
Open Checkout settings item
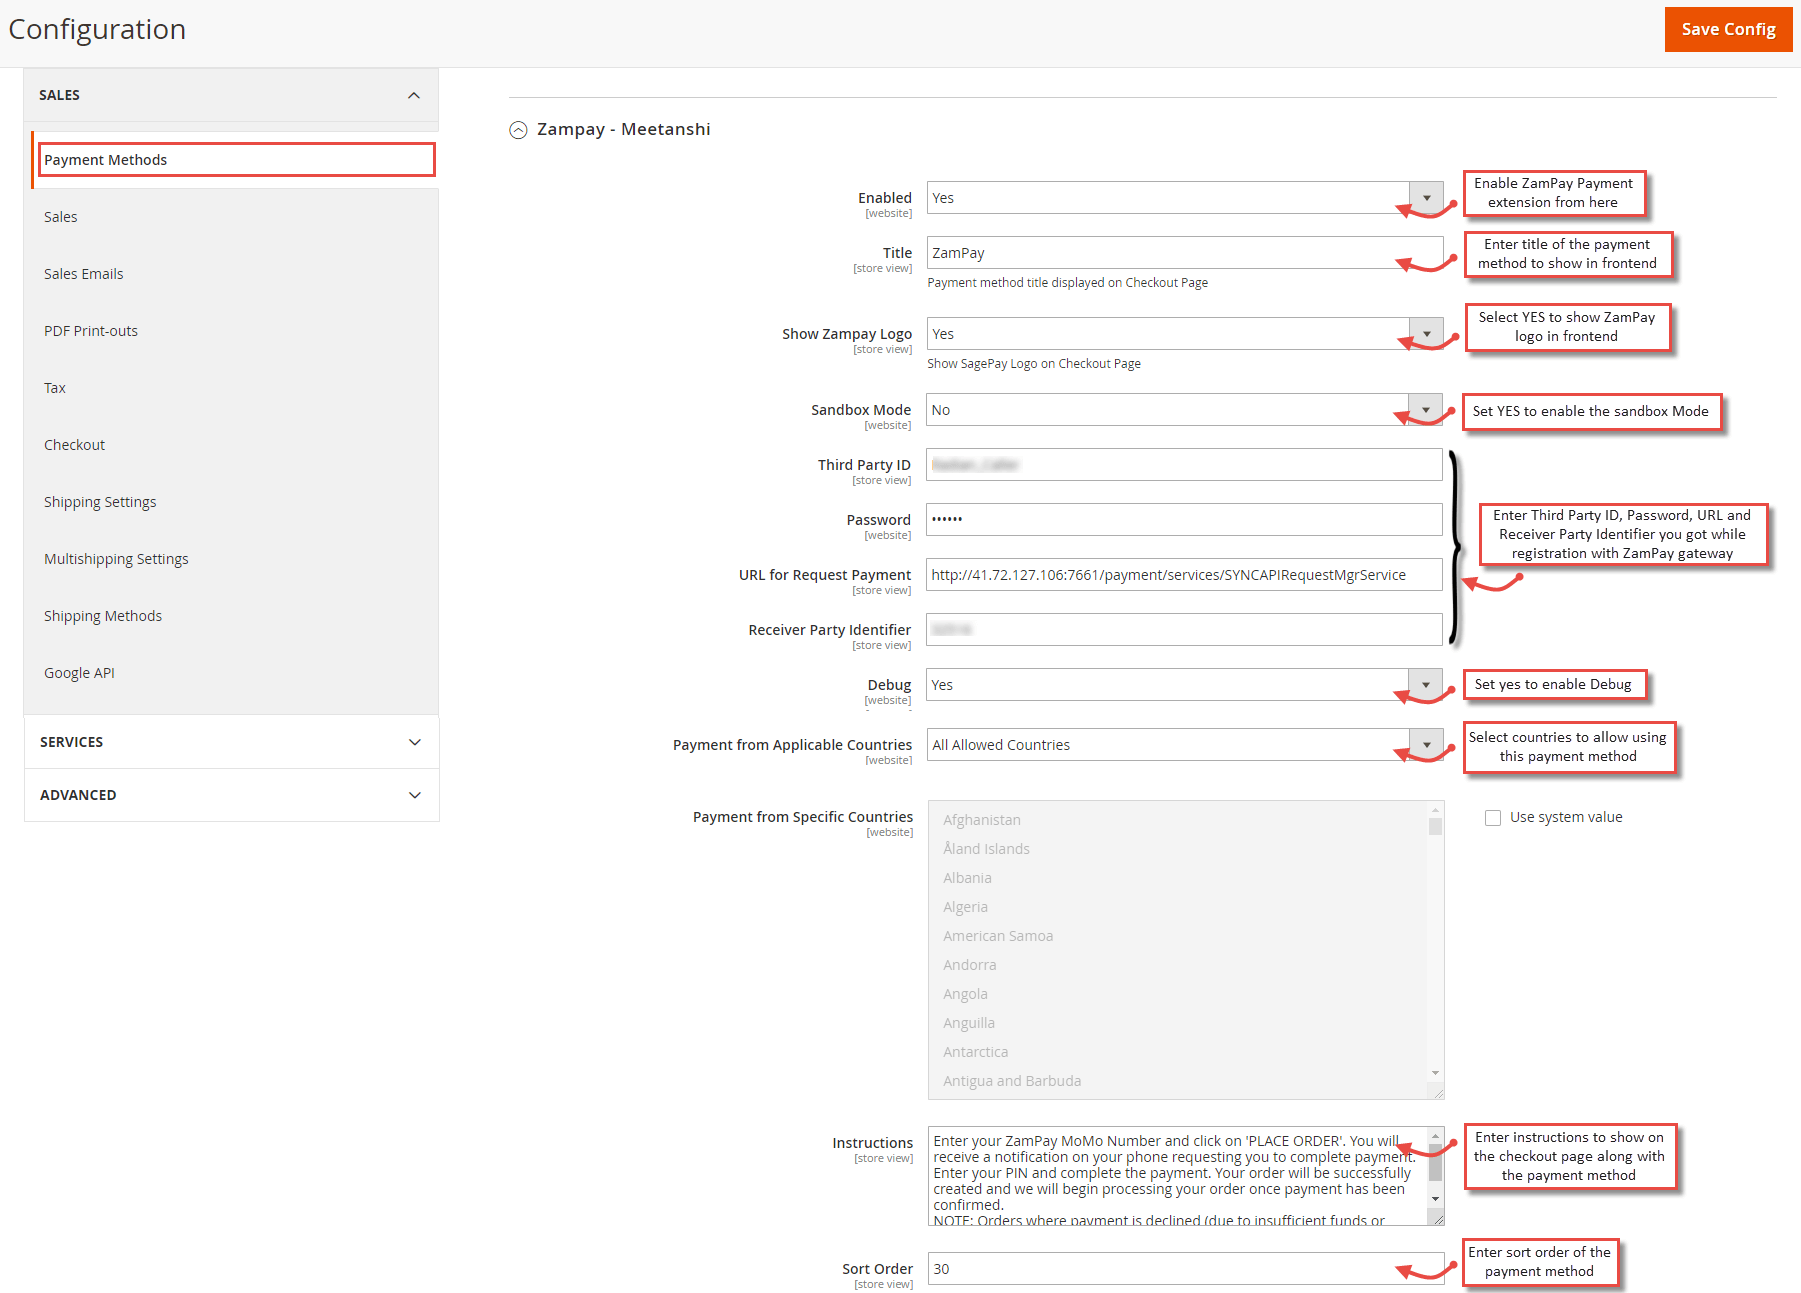[74, 445]
